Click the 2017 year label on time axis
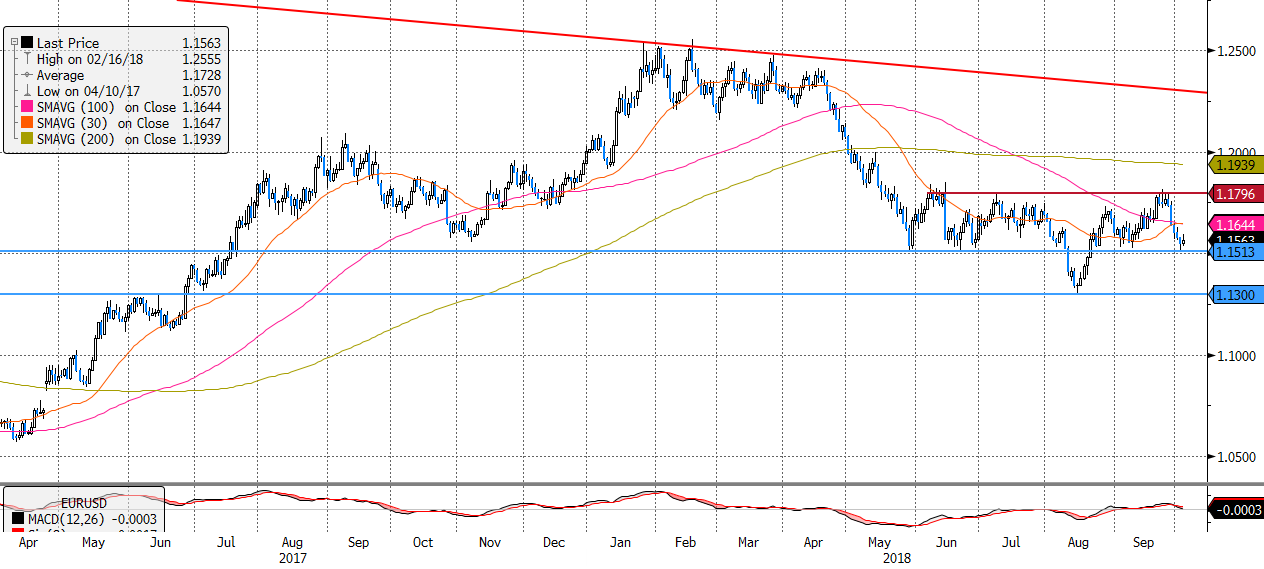The height and width of the screenshot is (569, 1264). tap(293, 558)
